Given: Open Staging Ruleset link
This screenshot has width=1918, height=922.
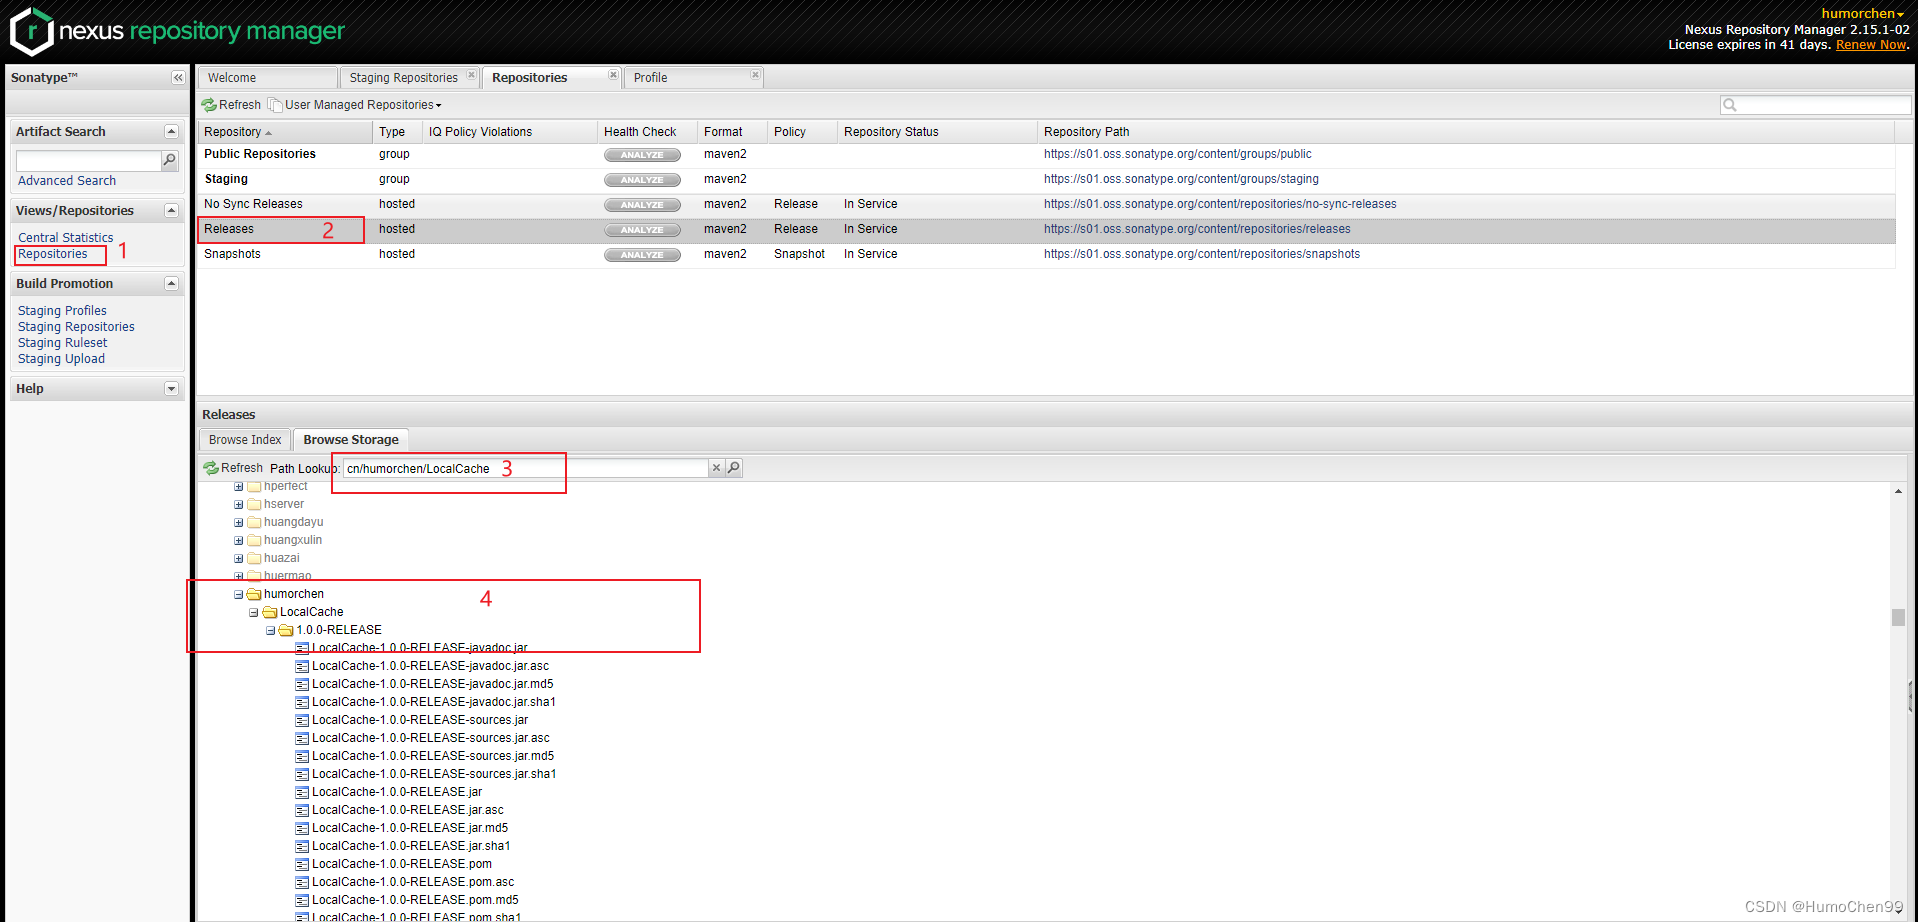Looking at the screenshot, I should pyautogui.click(x=62, y=343).
